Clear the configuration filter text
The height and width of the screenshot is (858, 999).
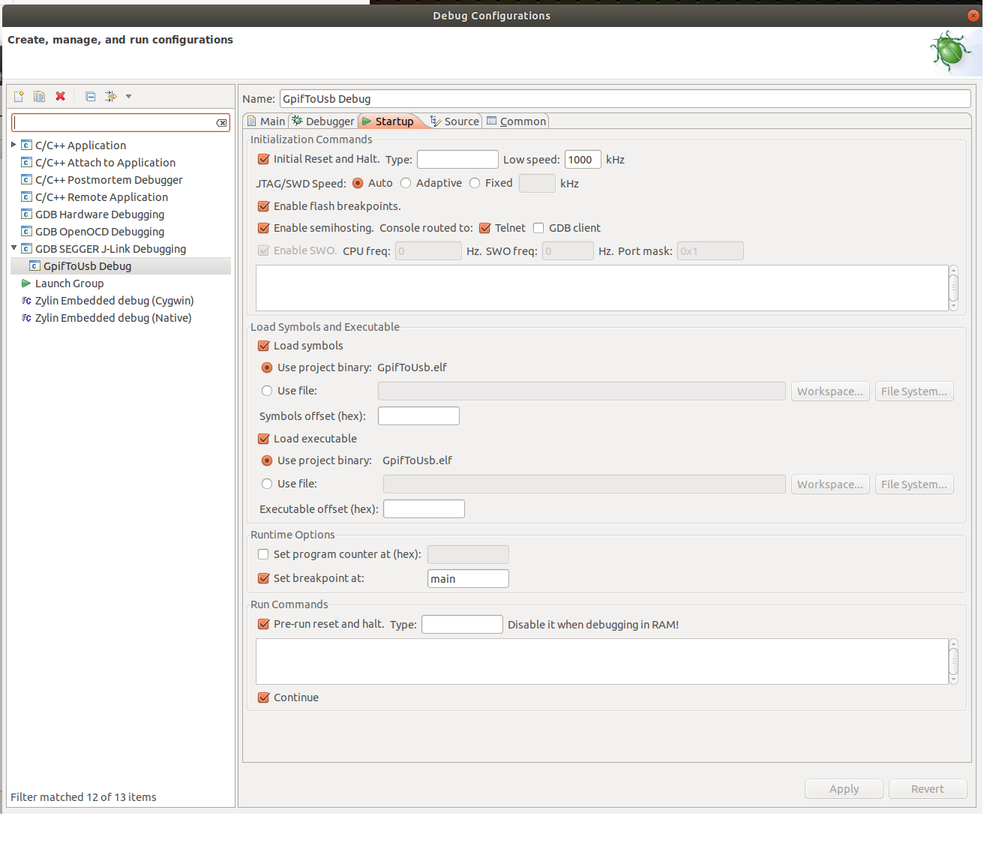[x=222, y=122]
